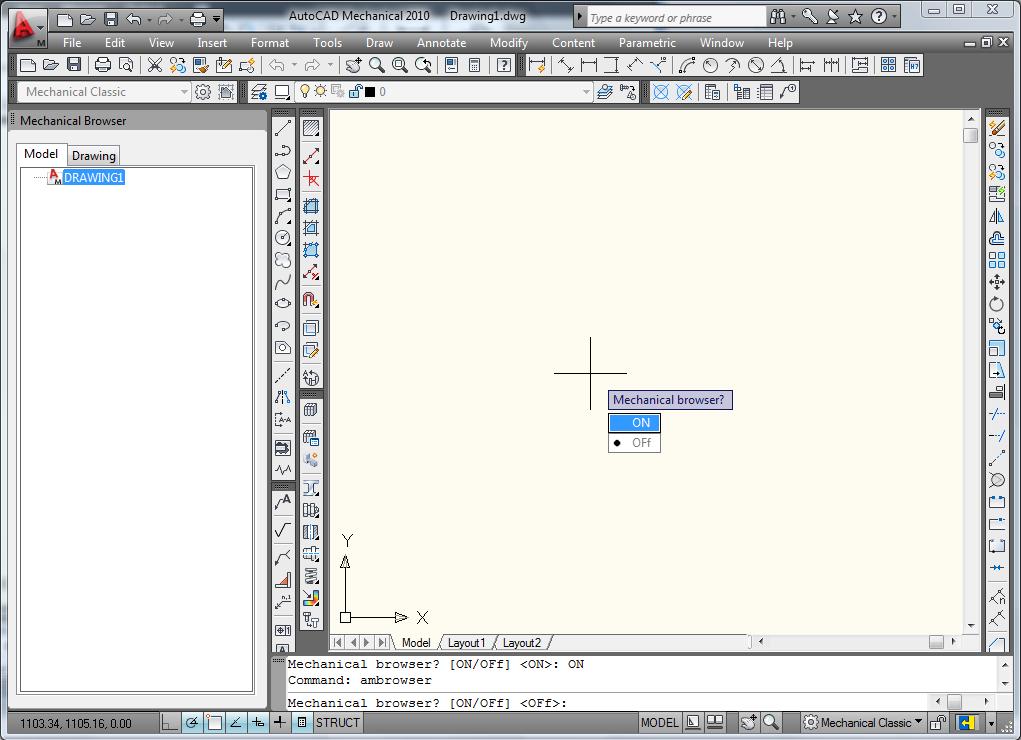Image resolution: width=1021 pixels, height=740 pixels.
Task: Toggle Object Snap in status bar
Action: point(214,722)
